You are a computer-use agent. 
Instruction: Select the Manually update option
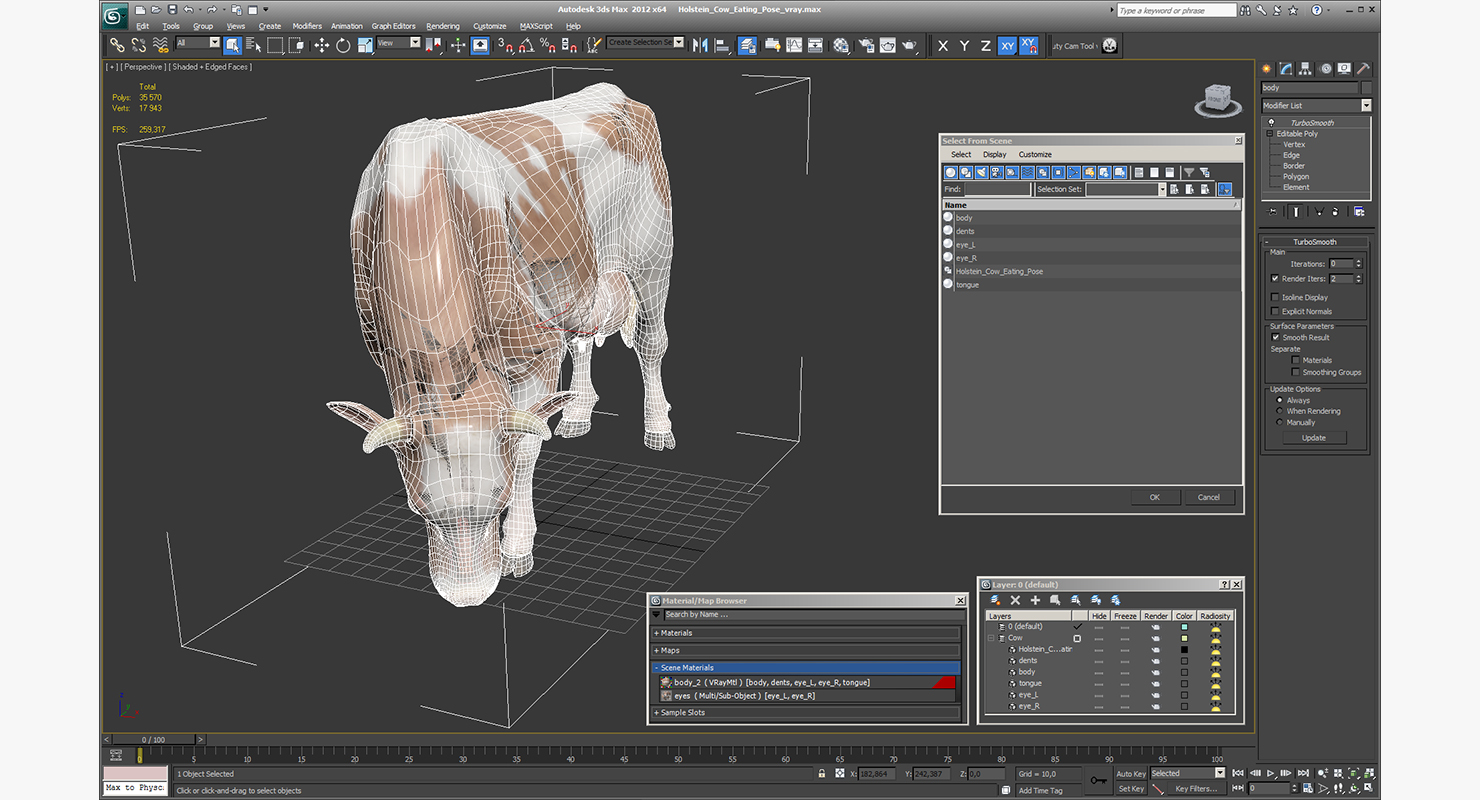[x=1280, y=422]
